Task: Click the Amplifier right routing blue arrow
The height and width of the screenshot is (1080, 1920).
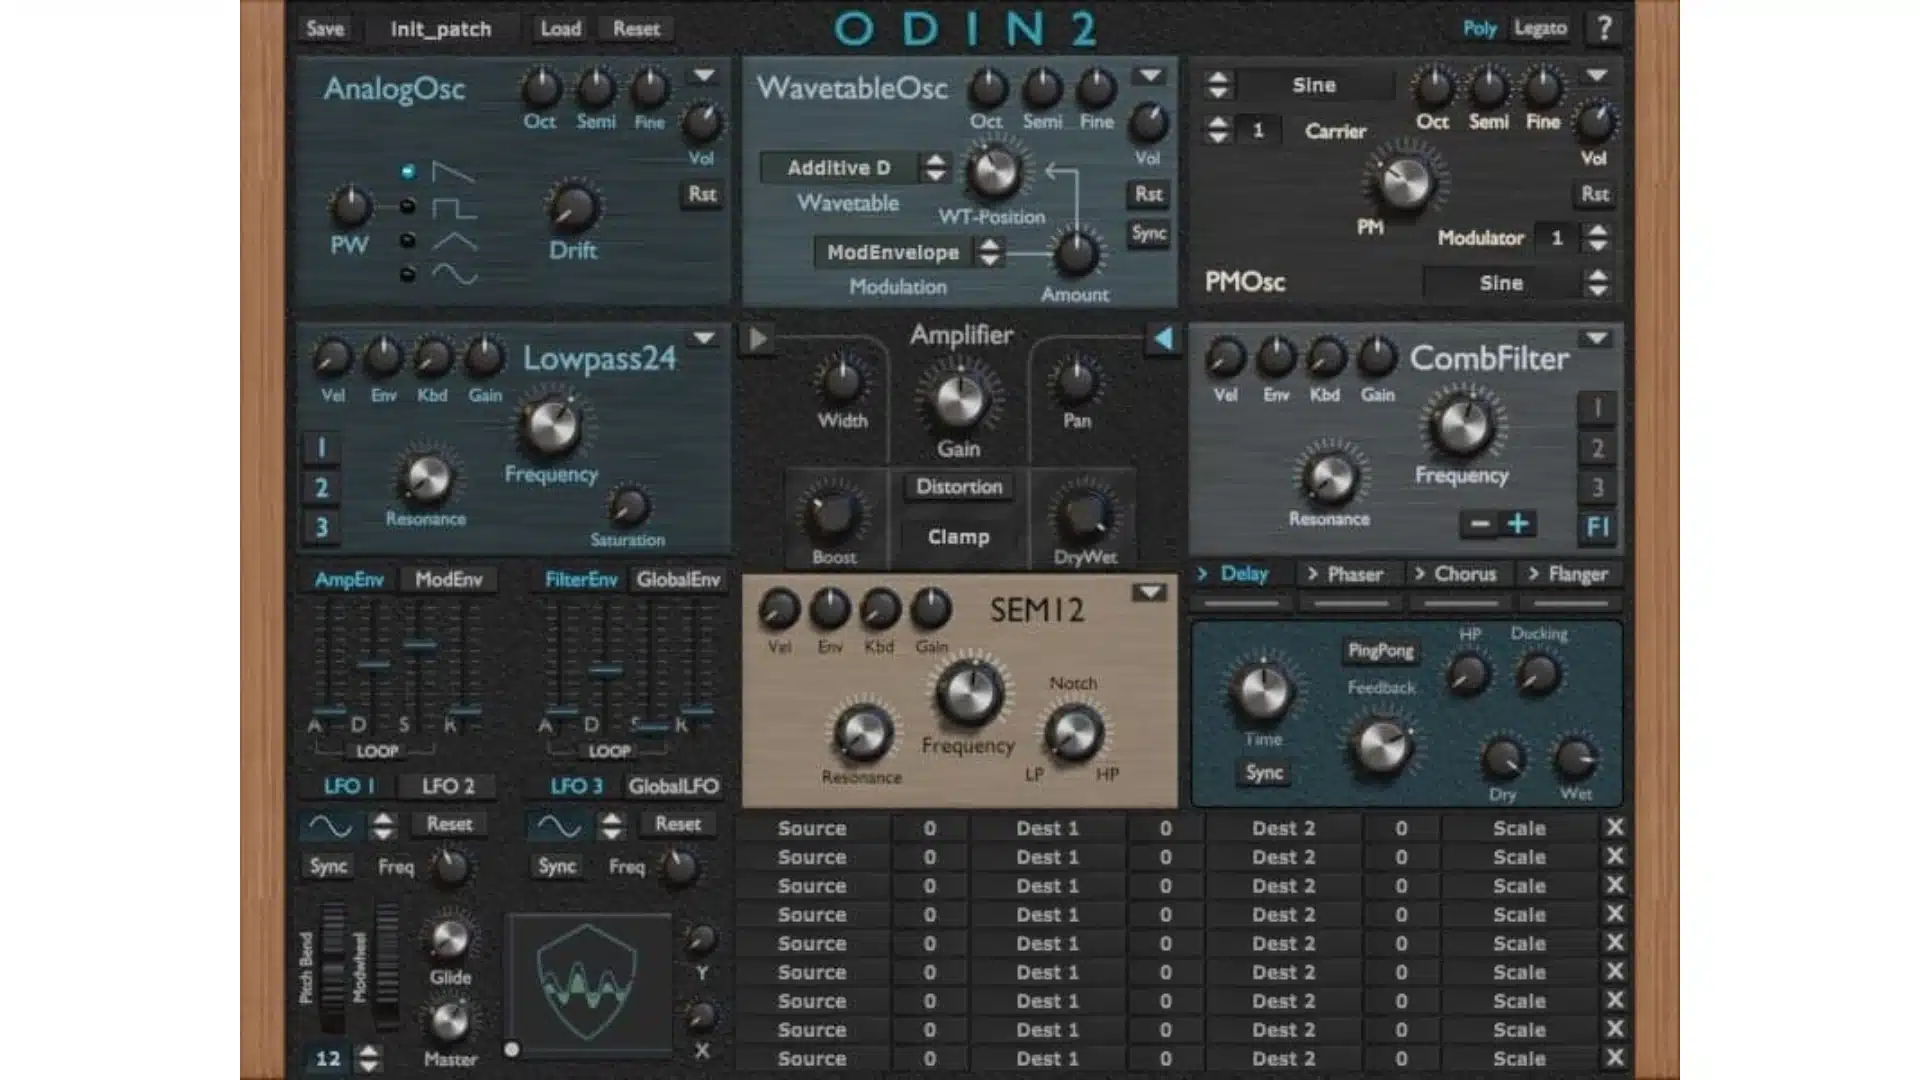Action: coord(1162,339)
